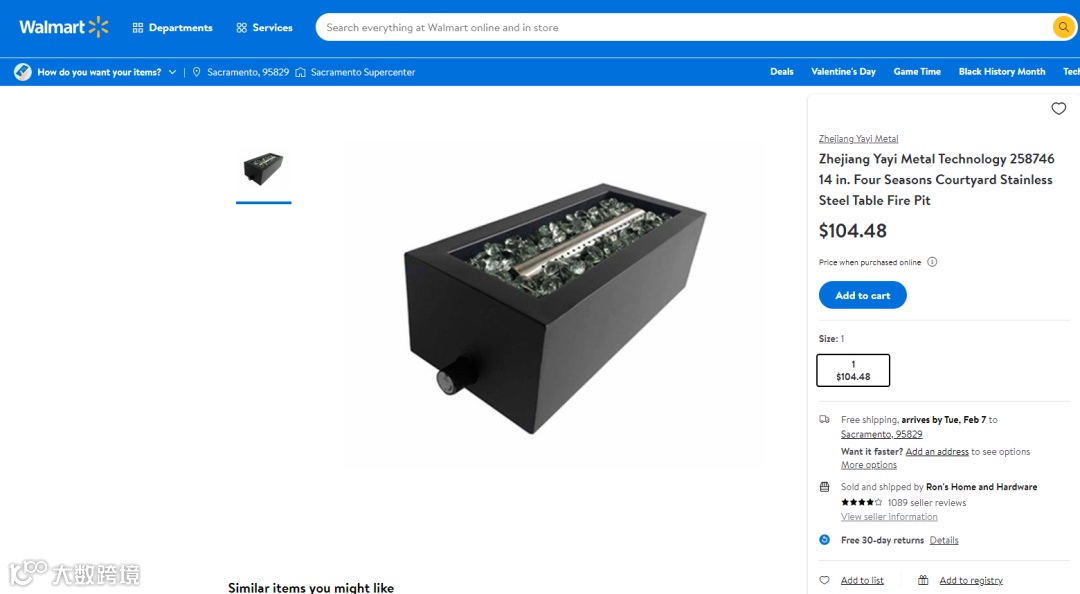The image size is (1080, 594).
Task: Click the heart icon next to Add to list
Action: [824, 580]
